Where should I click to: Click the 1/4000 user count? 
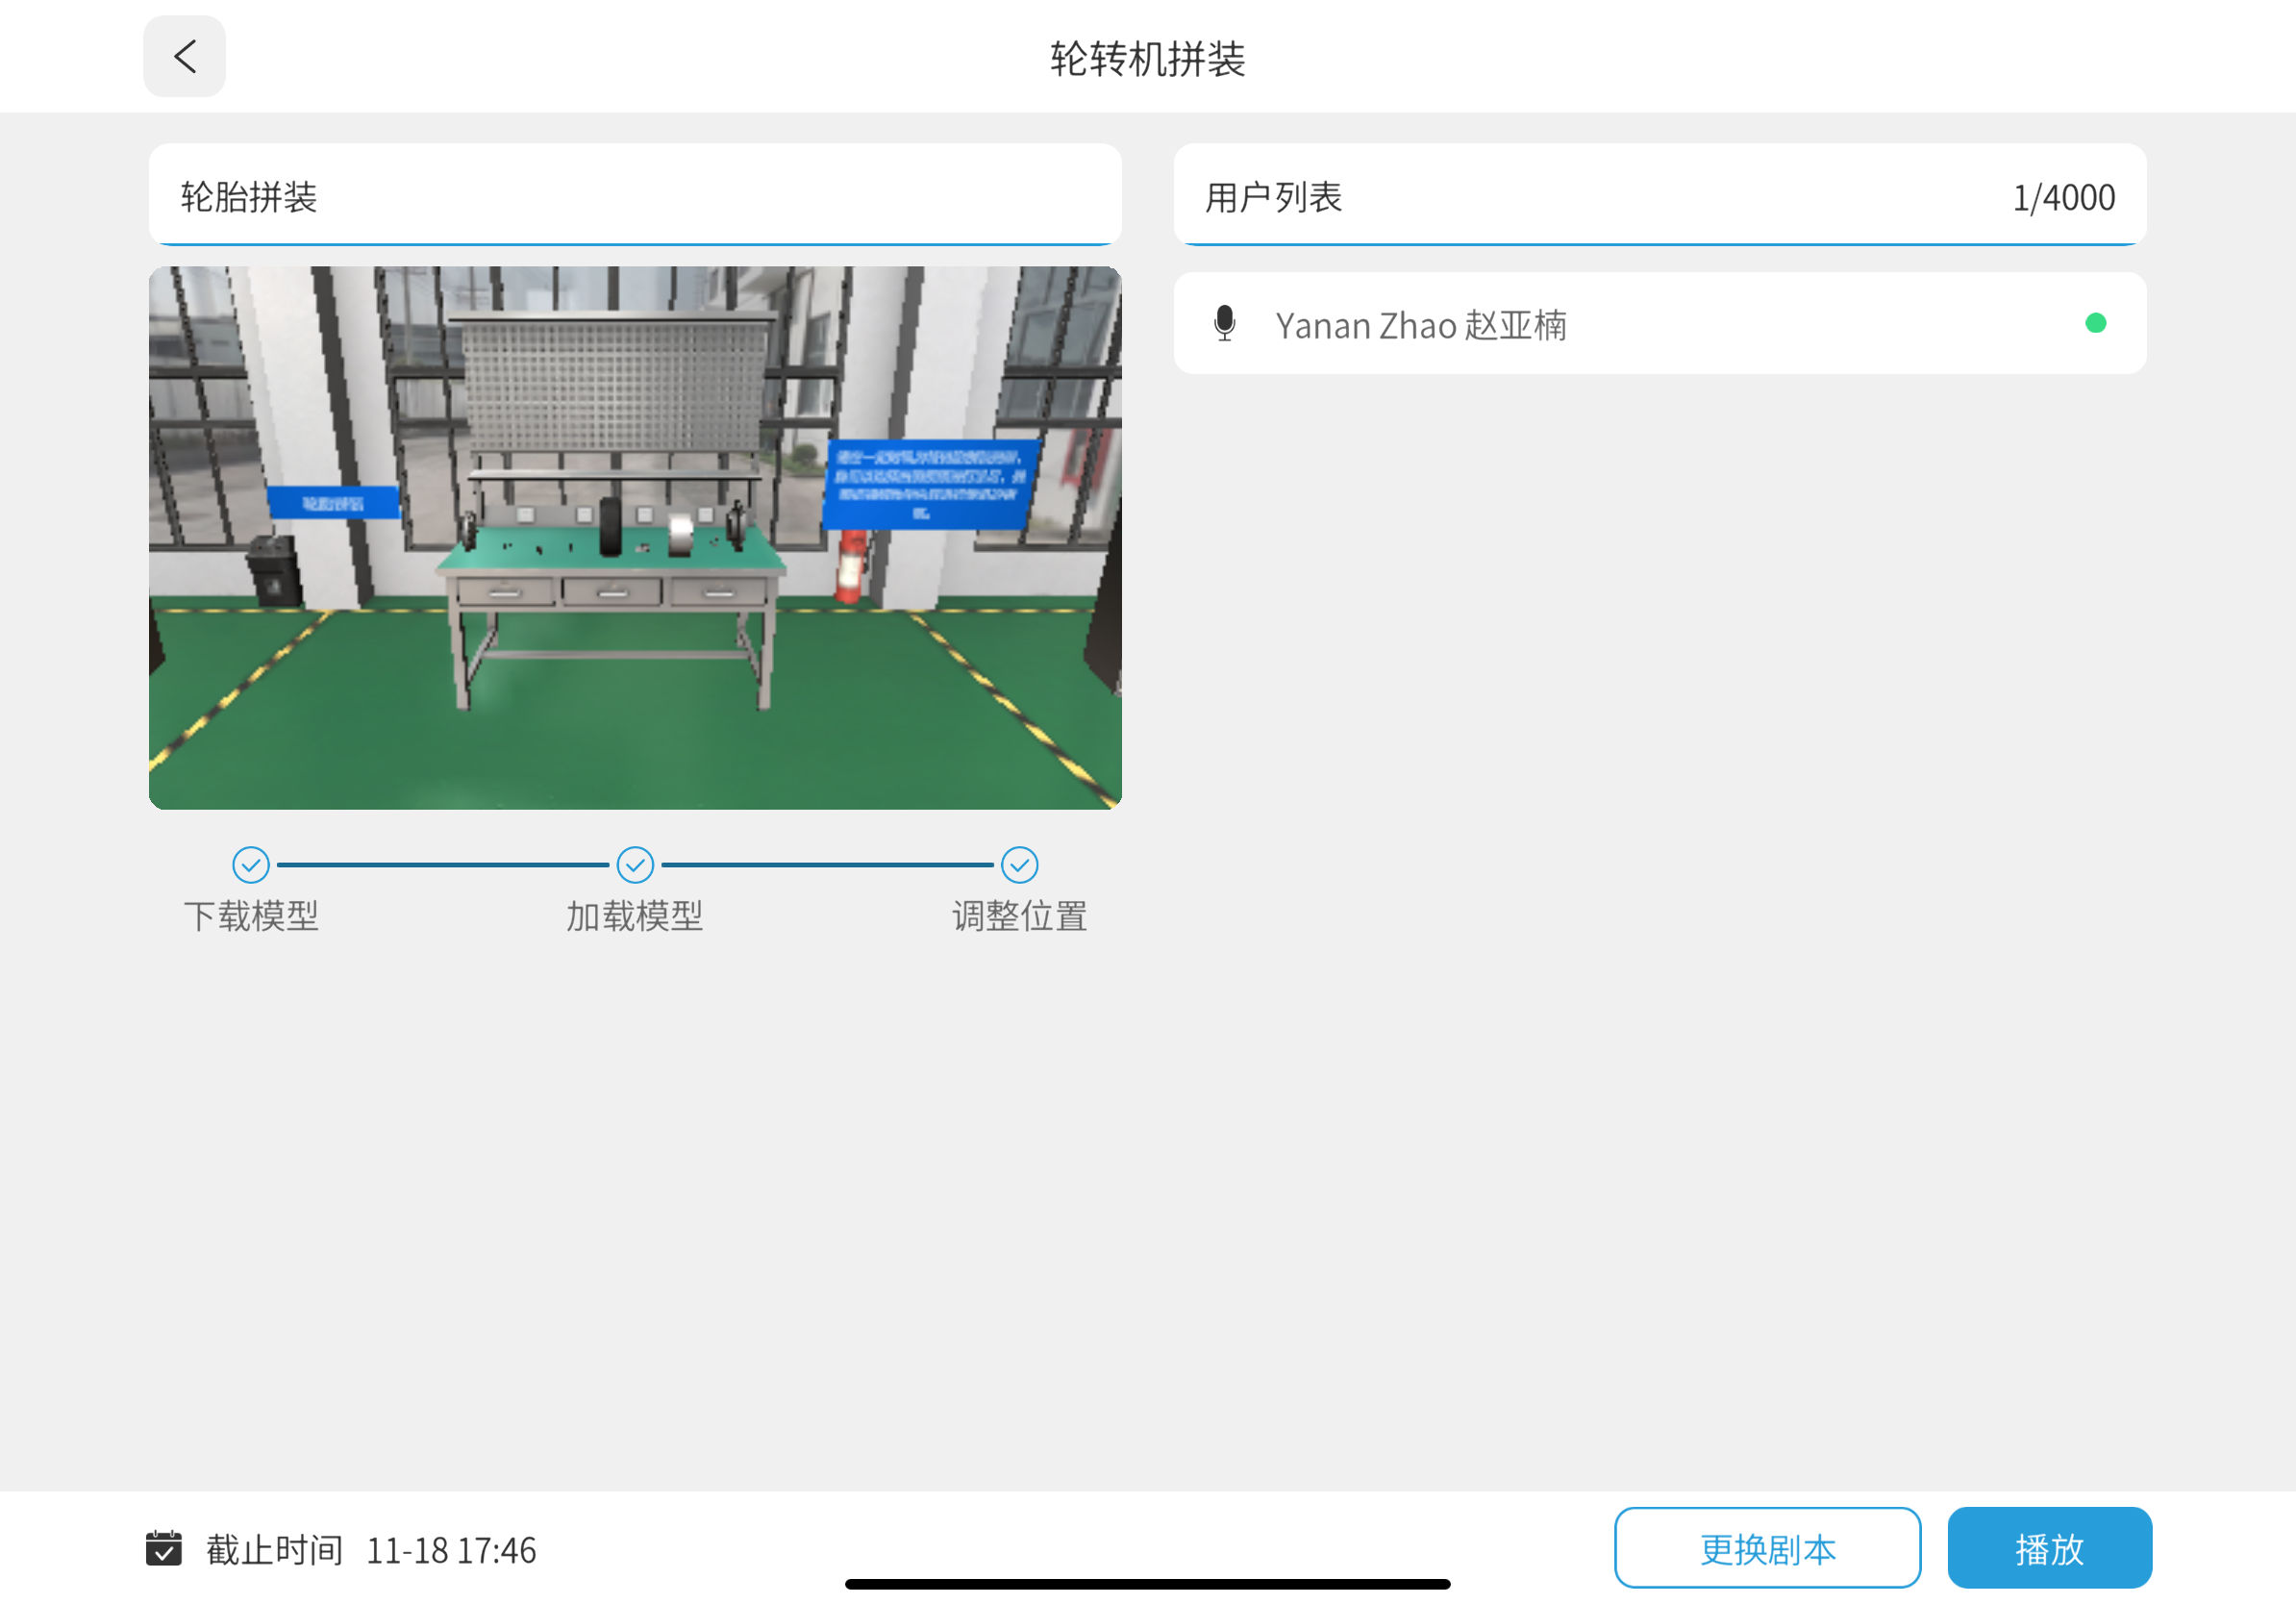(2063, 198)
